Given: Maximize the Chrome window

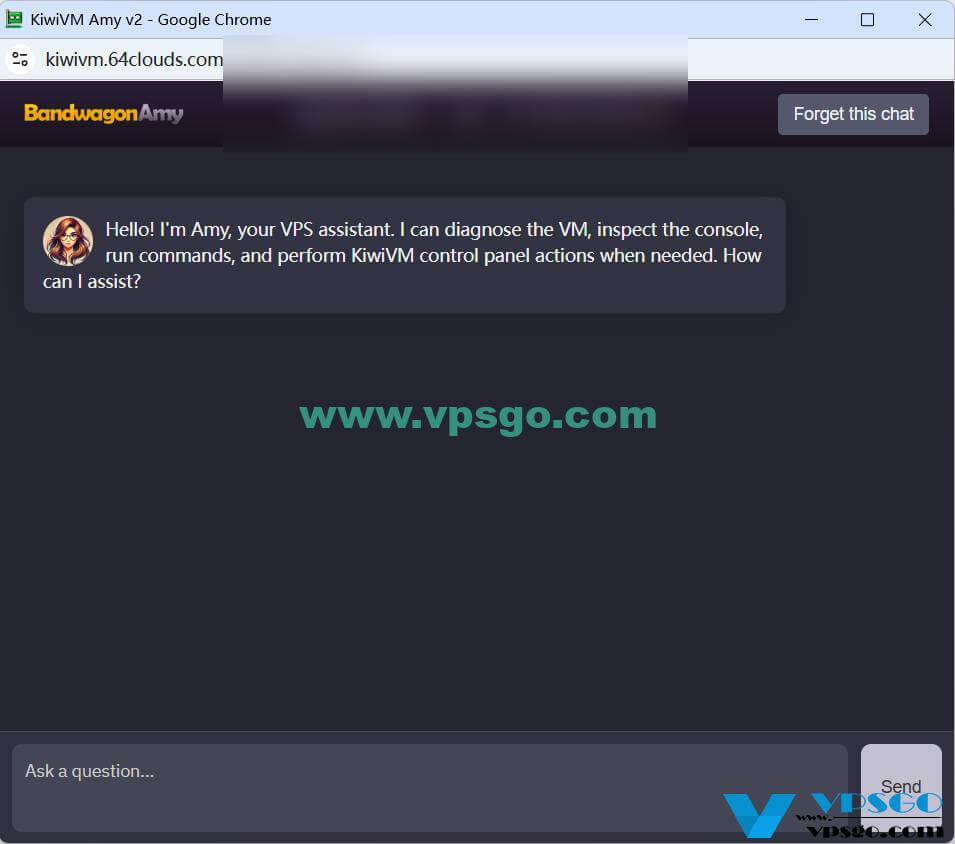Looking at the screenshot, I should pyautogui.click(x=867, y=19).
